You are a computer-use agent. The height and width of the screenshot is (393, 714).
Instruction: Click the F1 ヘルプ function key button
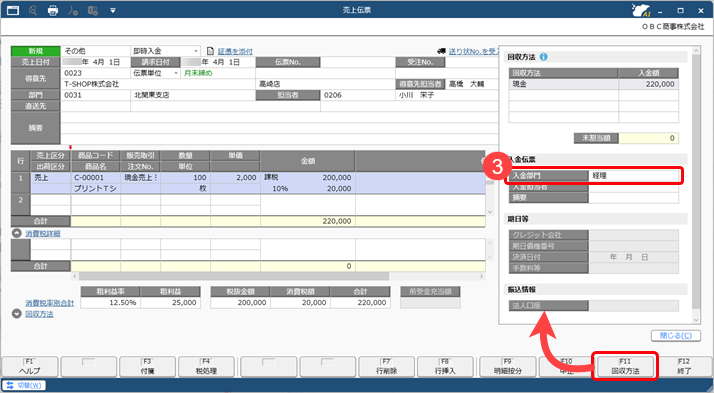click(30, 367)
